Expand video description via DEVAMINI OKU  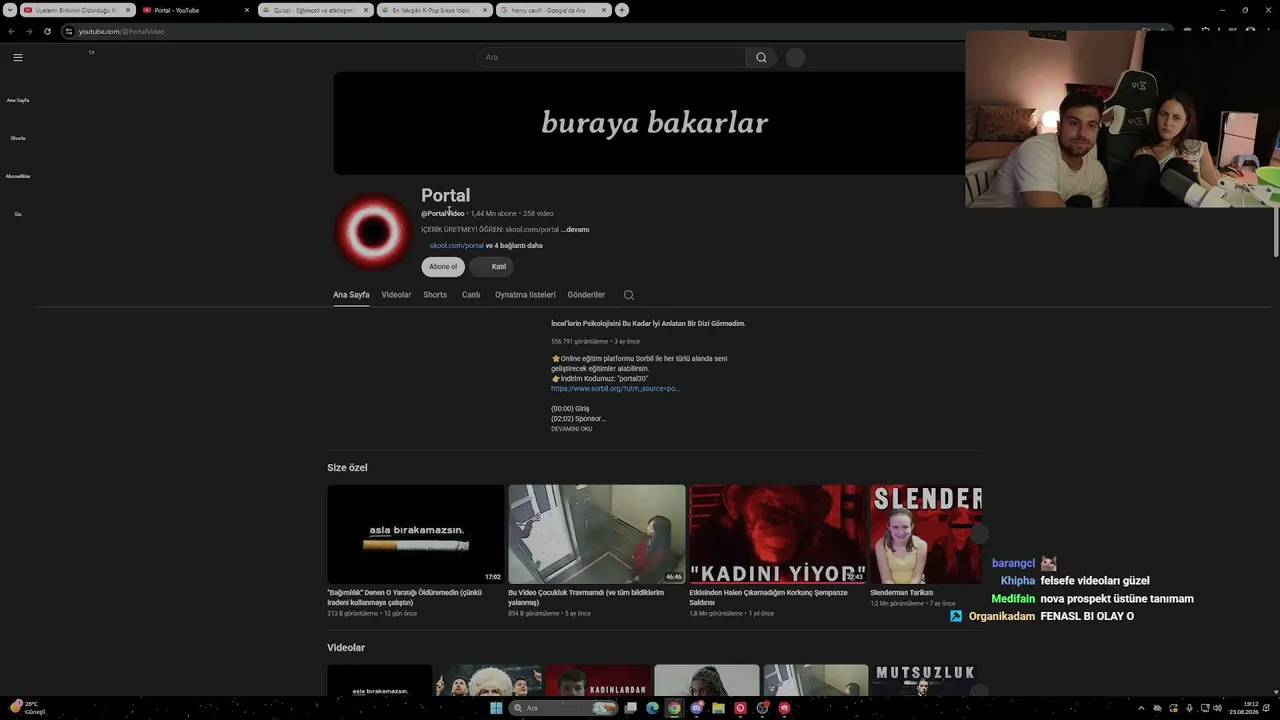pyautogui.click(x=572, y=429)
